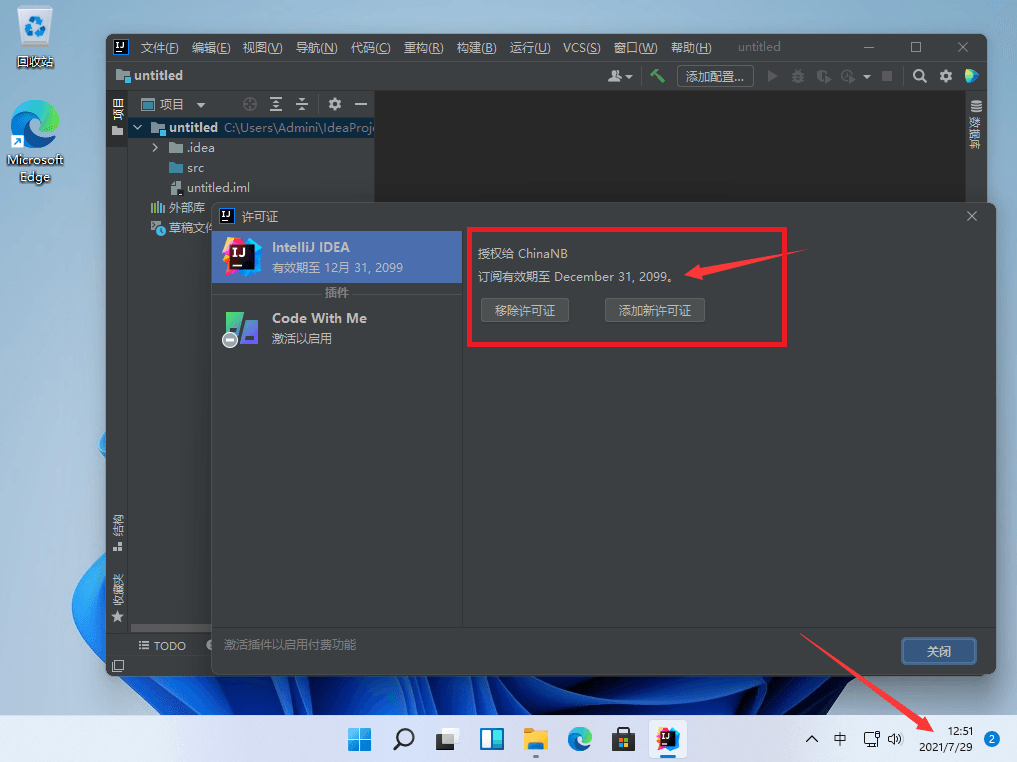Click the volume icon in system tray
1017x762 pixels.
[896, 739]
